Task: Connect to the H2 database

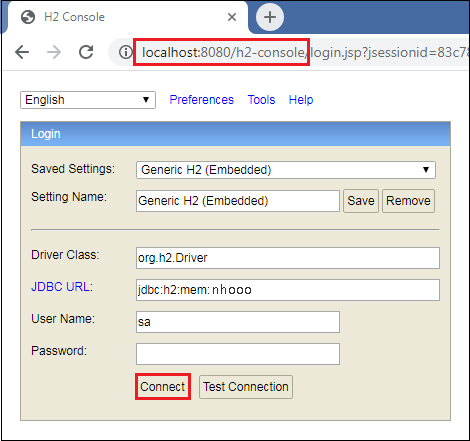Action: coord(163,387)
